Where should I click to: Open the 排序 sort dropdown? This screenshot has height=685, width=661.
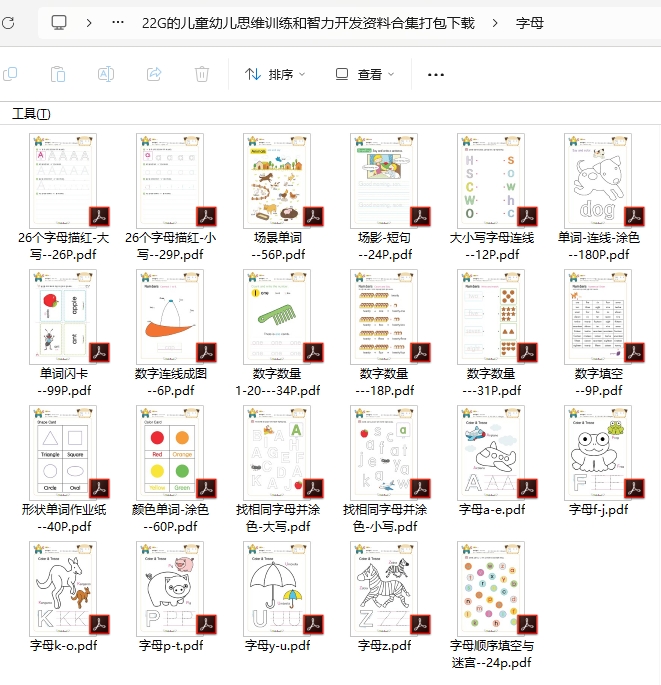point(275,74)
